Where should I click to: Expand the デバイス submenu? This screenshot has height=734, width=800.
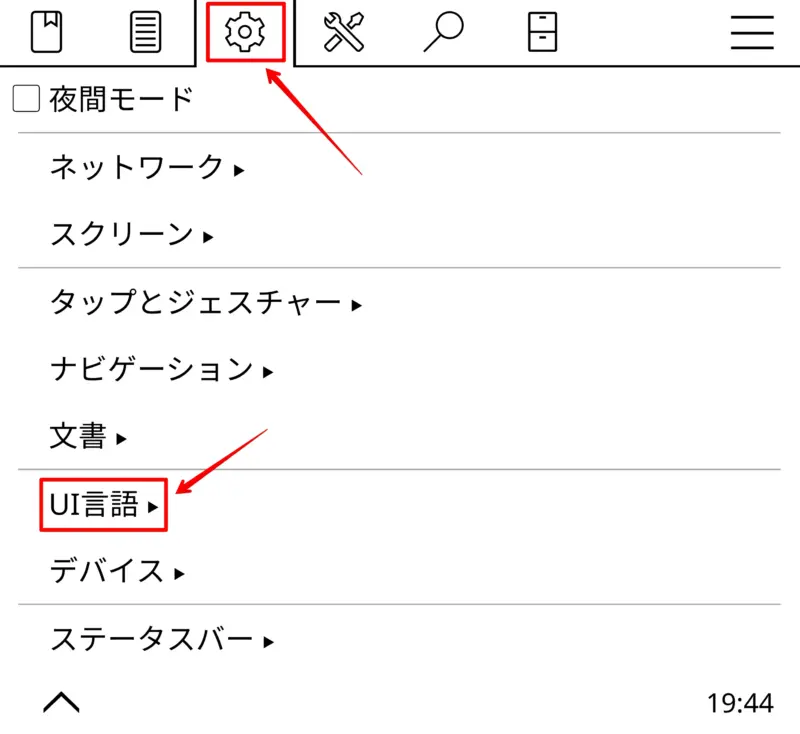coord(110,573)
